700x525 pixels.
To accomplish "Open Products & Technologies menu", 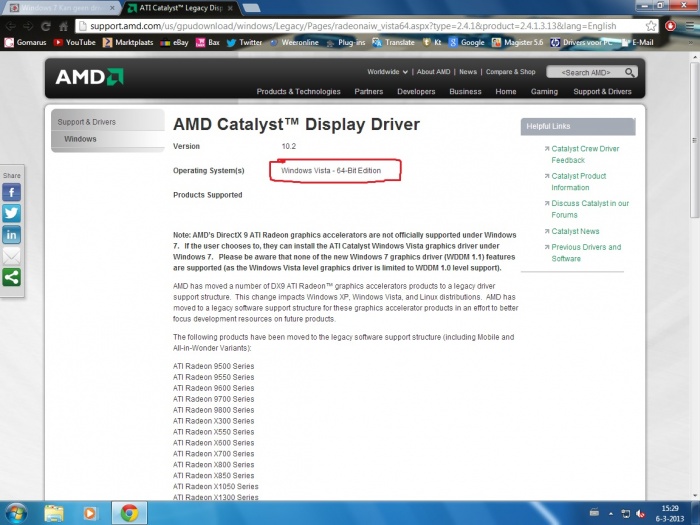I will (x=298, y=91).
